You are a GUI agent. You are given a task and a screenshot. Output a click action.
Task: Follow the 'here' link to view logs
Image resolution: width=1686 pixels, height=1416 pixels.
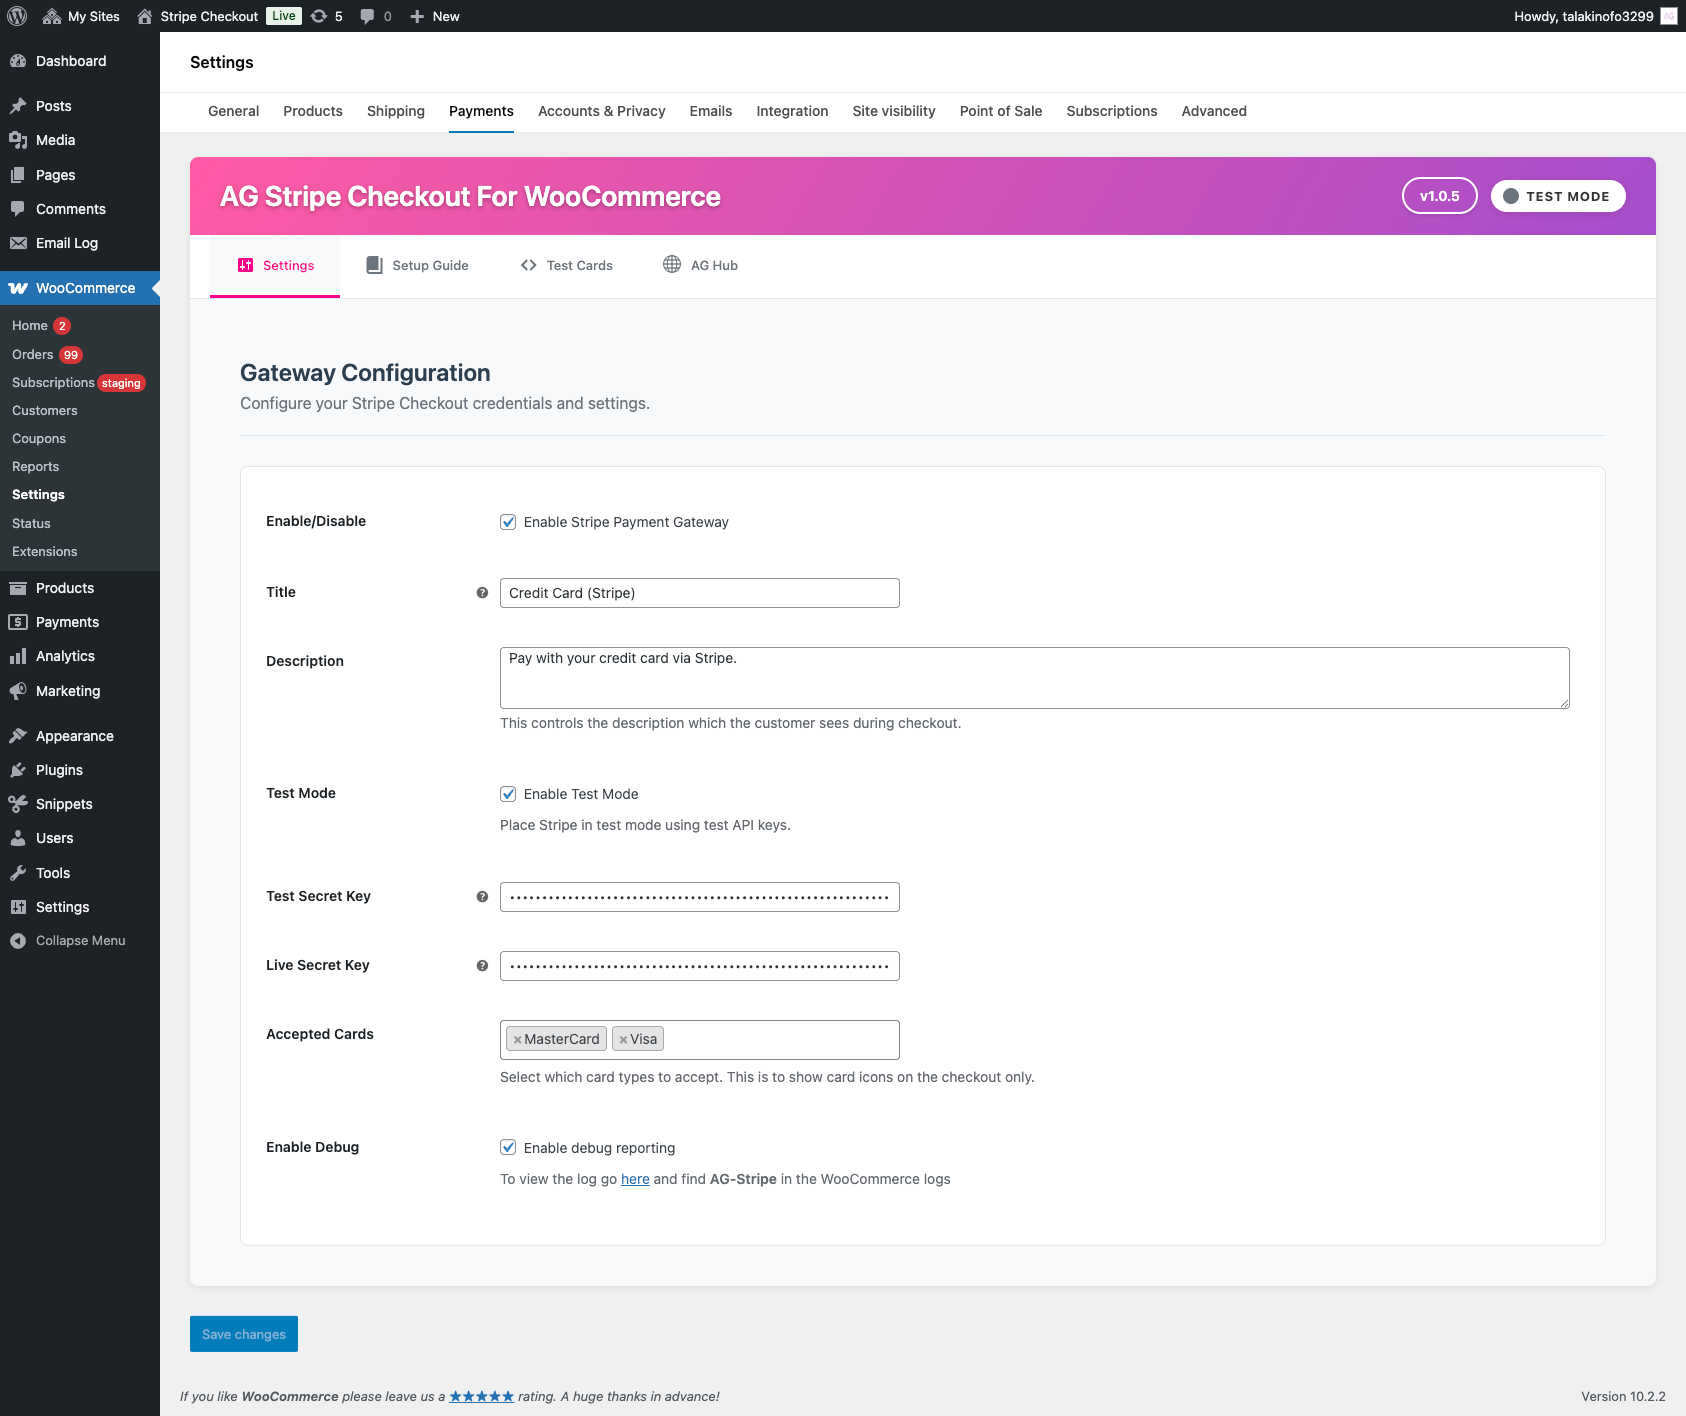(x=635, y=1179)
